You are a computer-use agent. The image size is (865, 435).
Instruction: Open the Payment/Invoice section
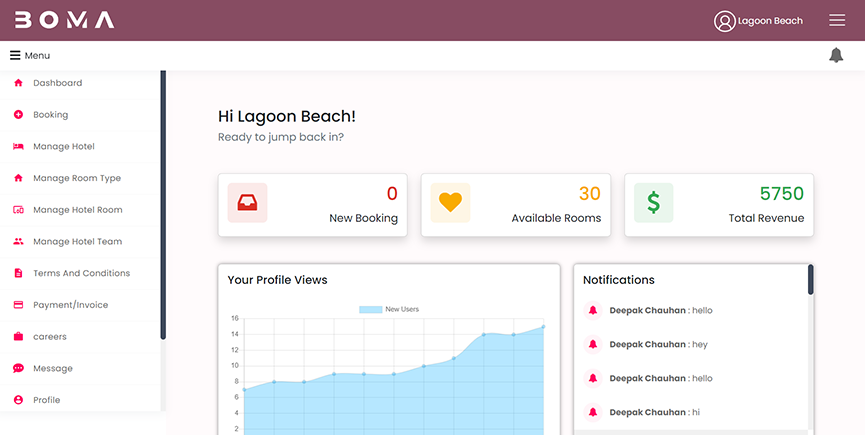click(70, 305)
